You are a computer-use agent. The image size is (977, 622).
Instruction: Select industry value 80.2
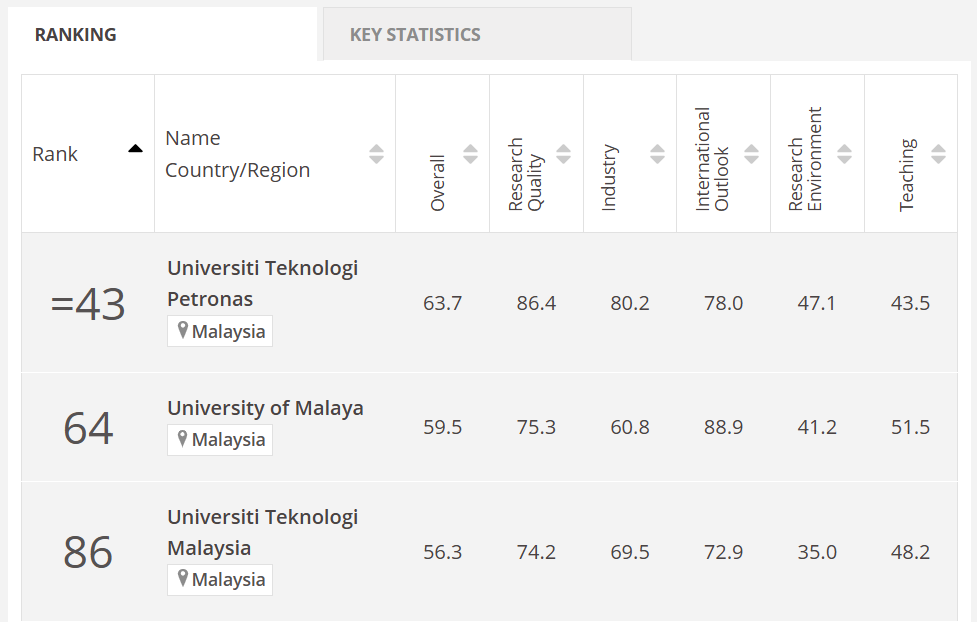pos(630,303)
